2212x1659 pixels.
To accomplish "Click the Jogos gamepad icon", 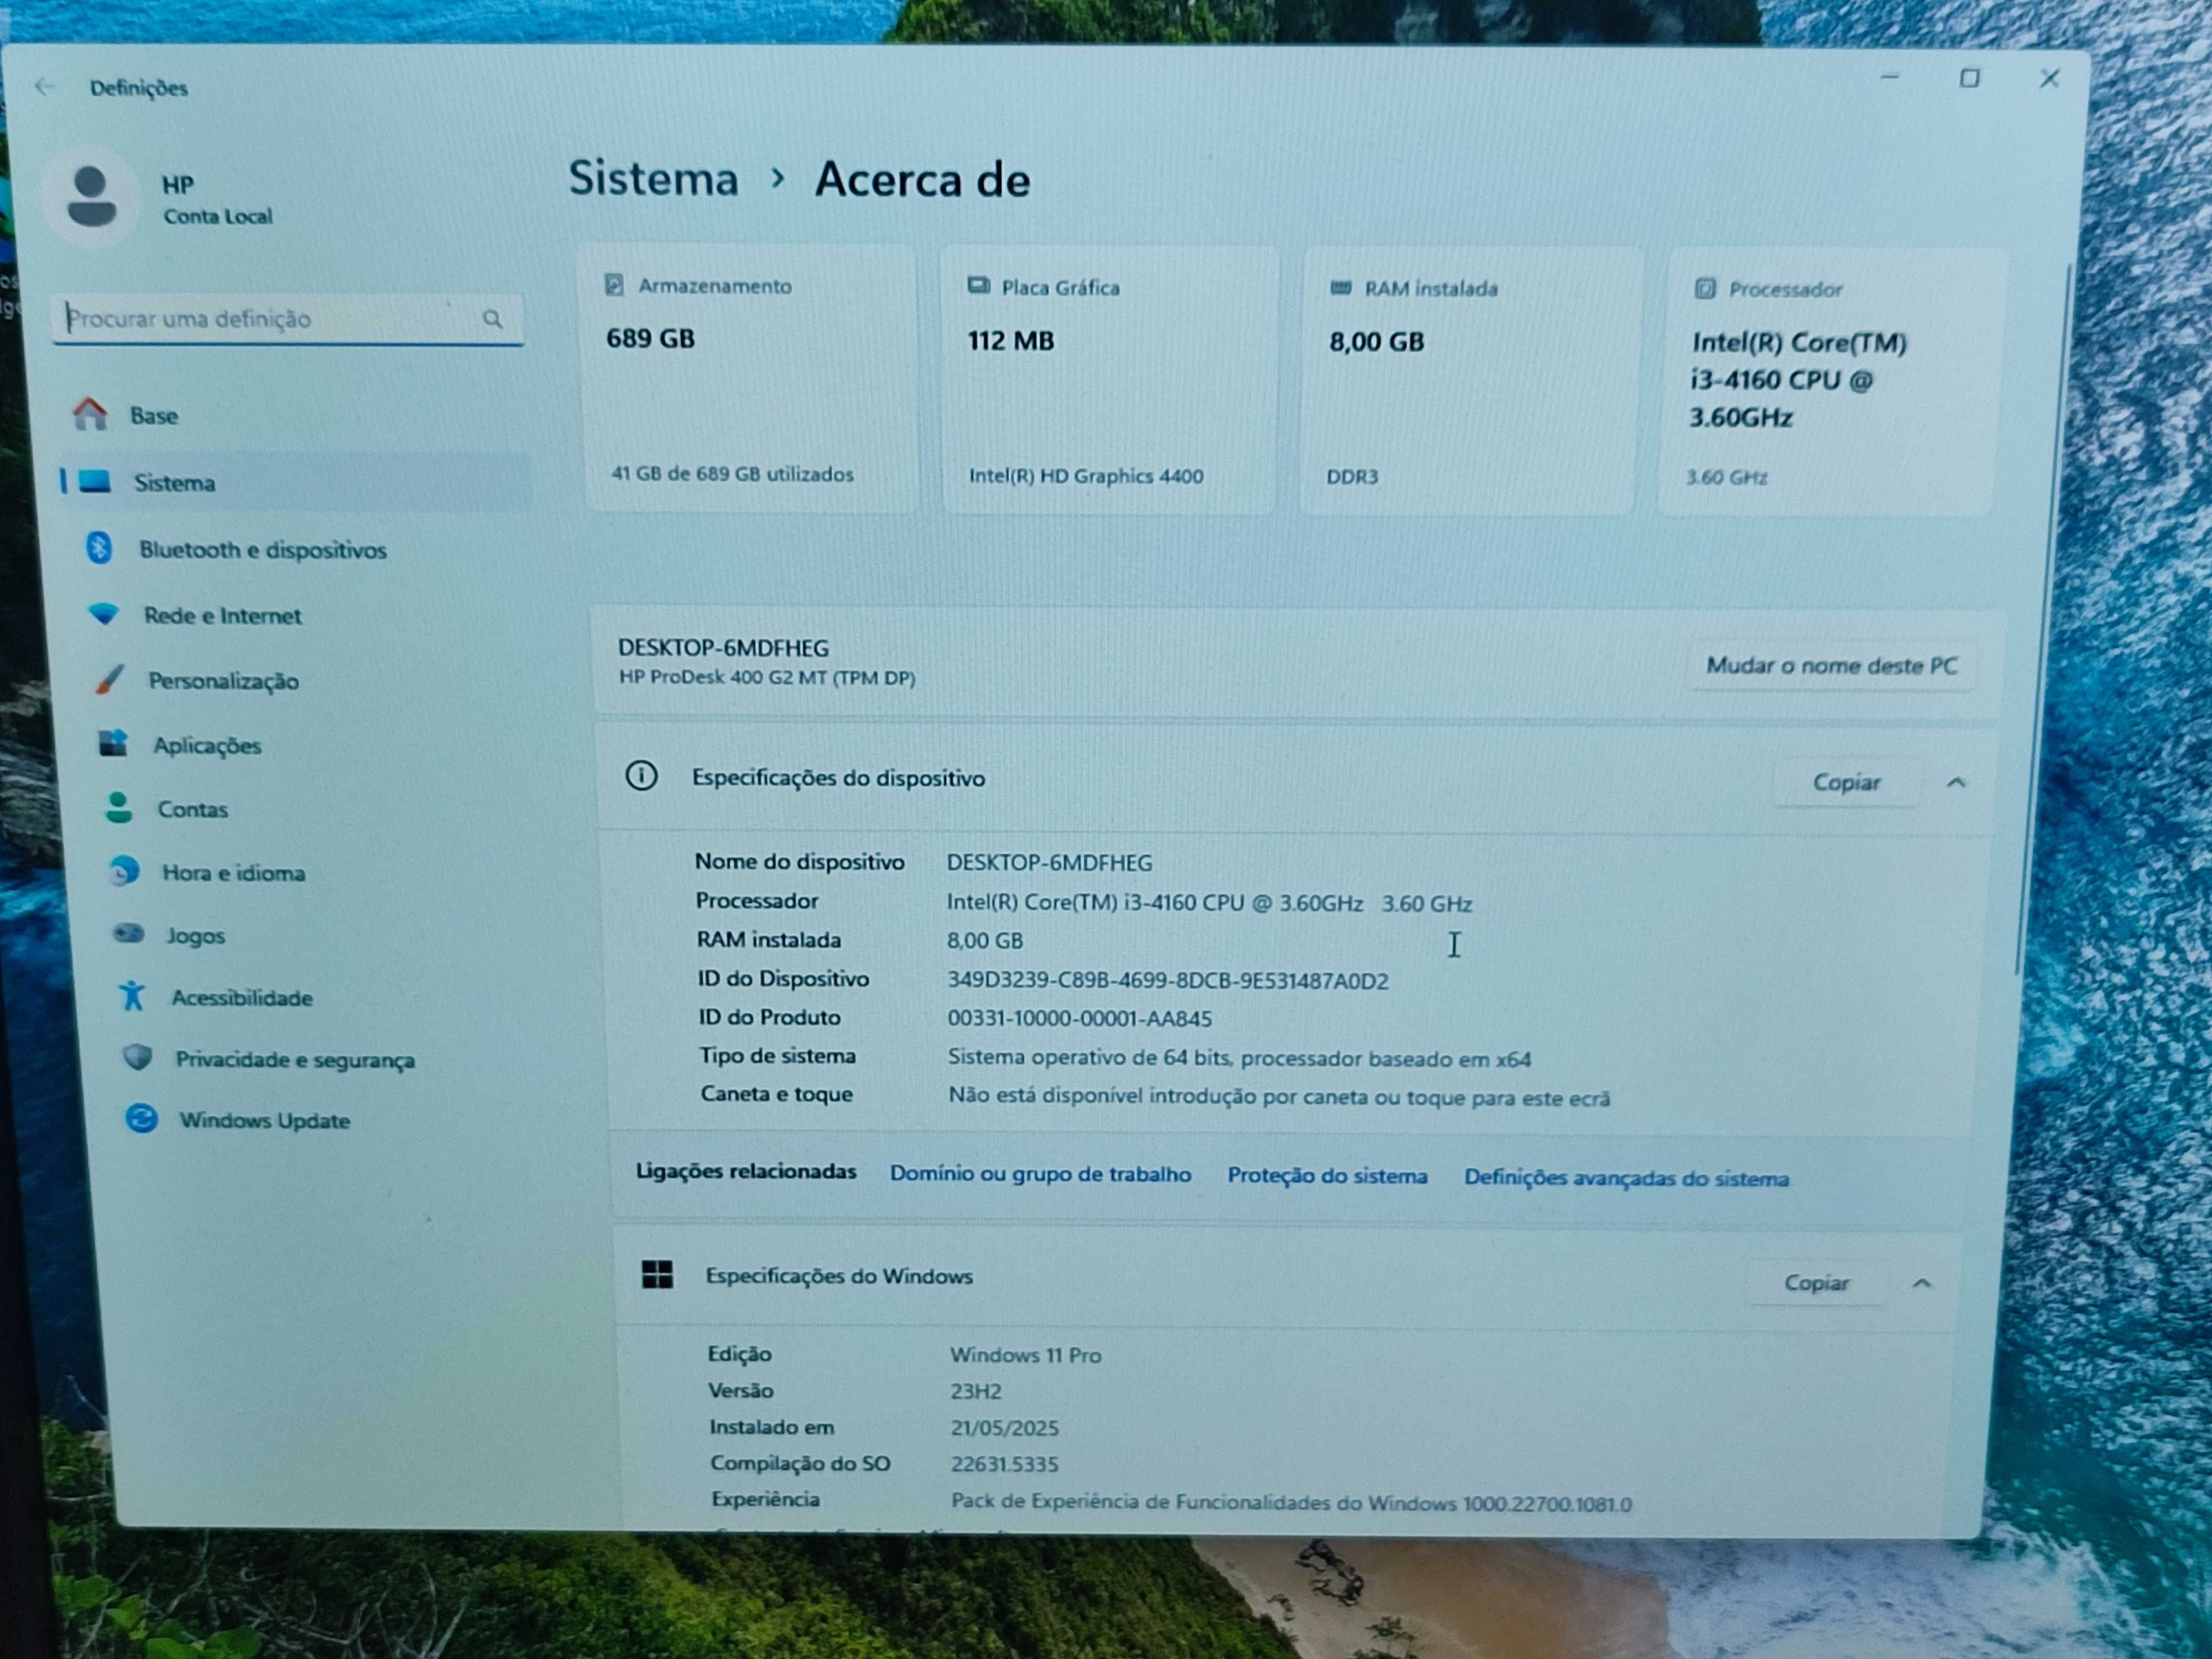I will coord(128,933).
